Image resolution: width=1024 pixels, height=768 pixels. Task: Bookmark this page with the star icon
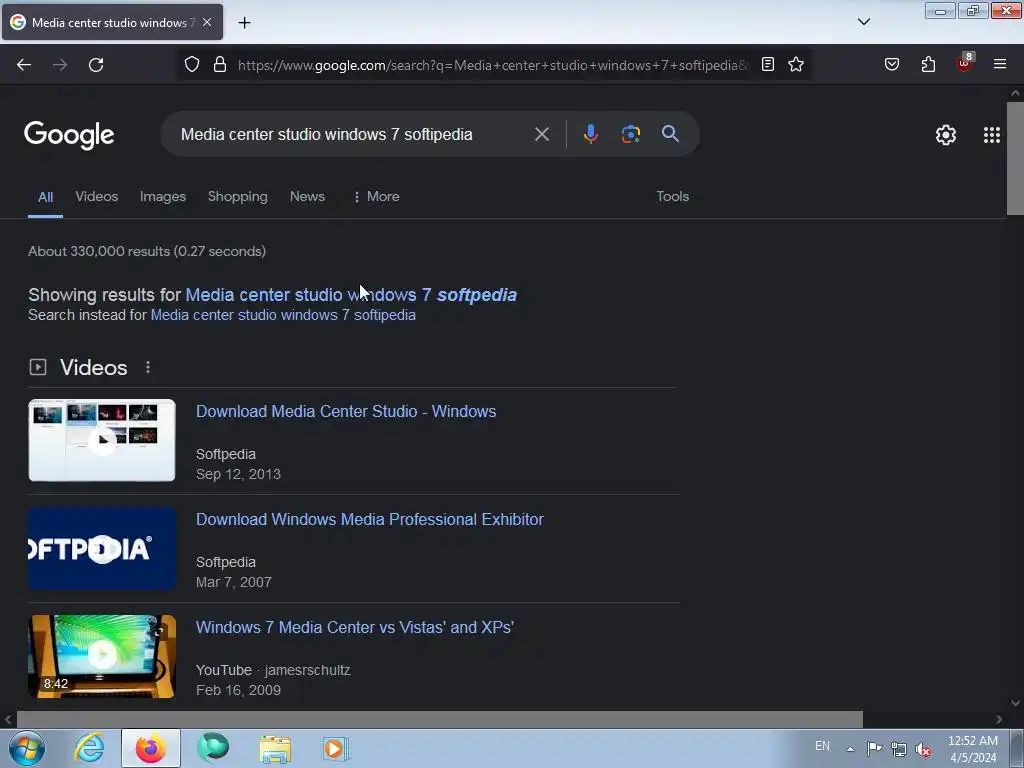795,64
